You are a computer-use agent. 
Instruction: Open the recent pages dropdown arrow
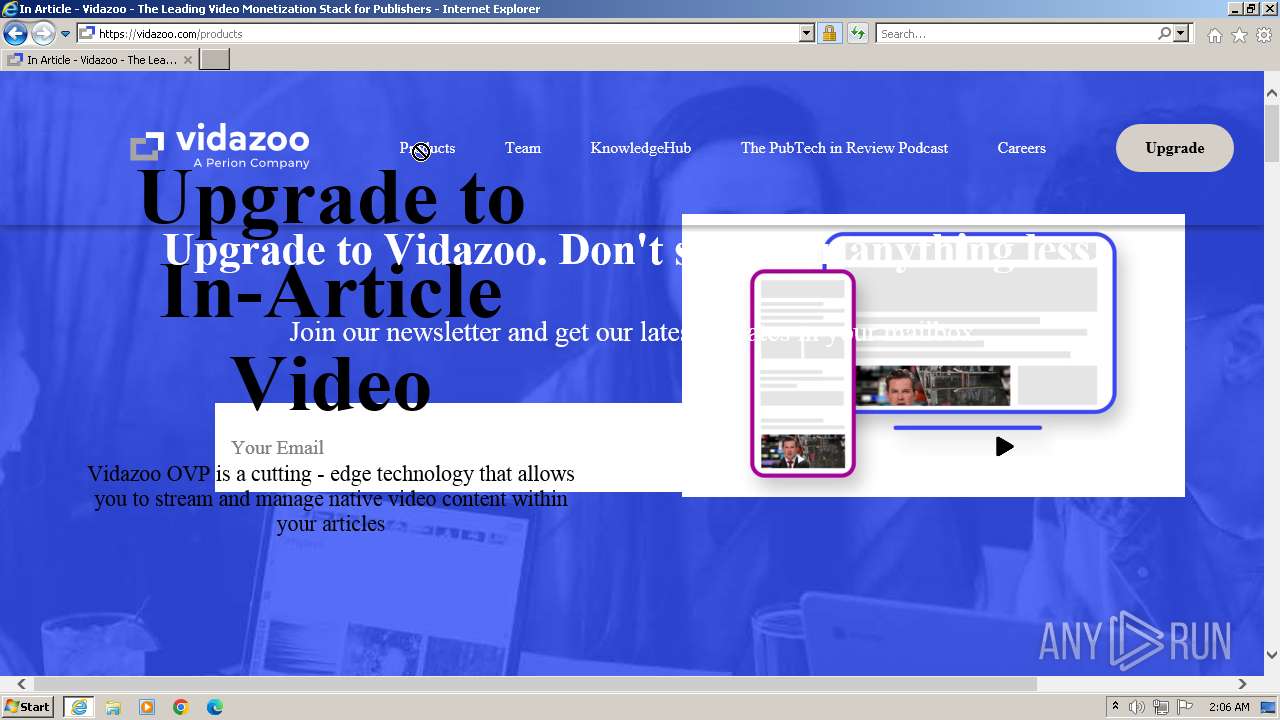[x=65, y=34]
